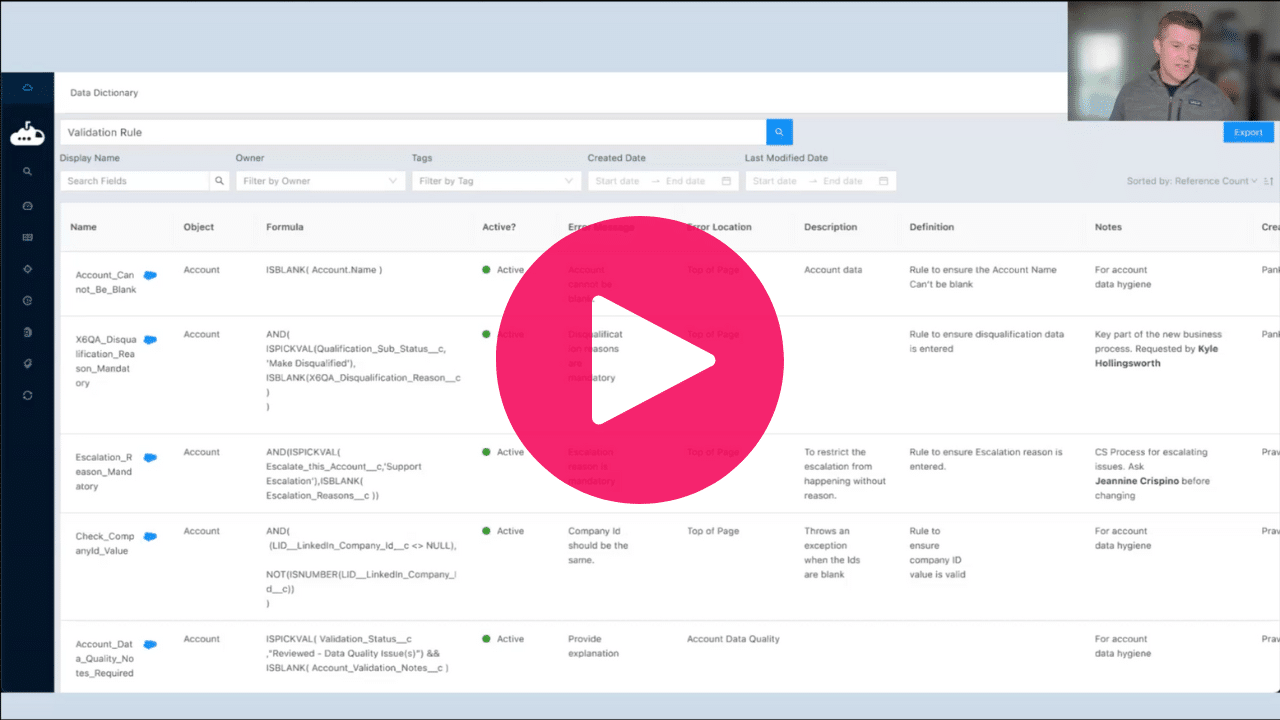Open the Check_CompanyId_Value rule name

106,544
